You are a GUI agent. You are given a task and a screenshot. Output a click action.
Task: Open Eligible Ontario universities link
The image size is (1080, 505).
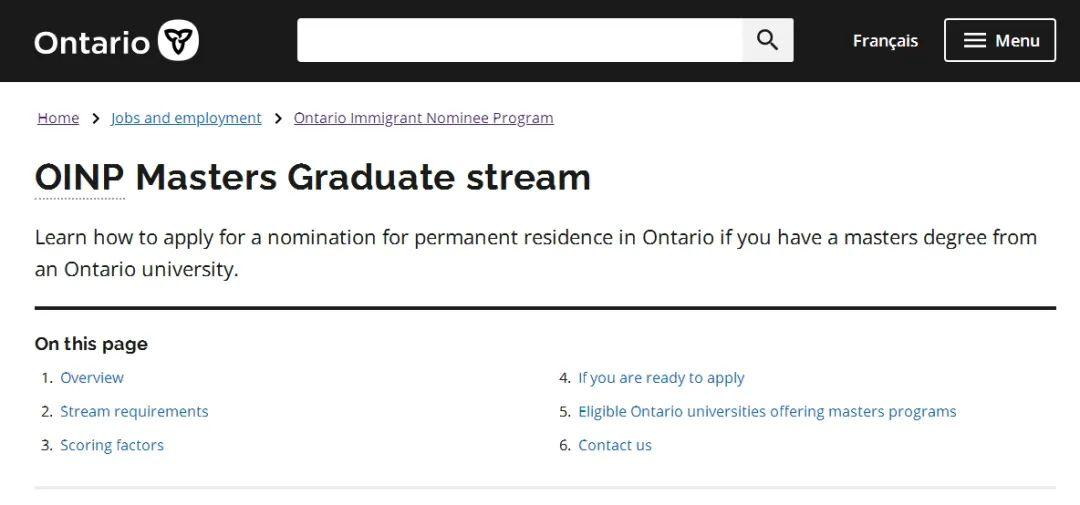(767, 412)
